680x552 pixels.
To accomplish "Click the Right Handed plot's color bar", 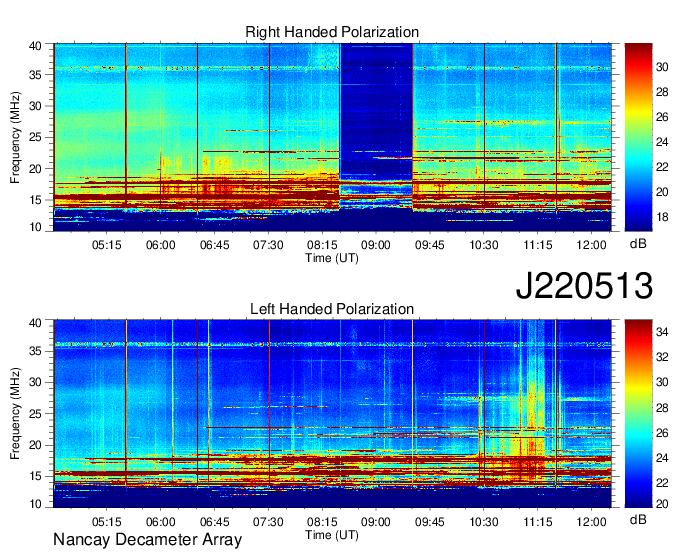I will [x=638, y=137].
